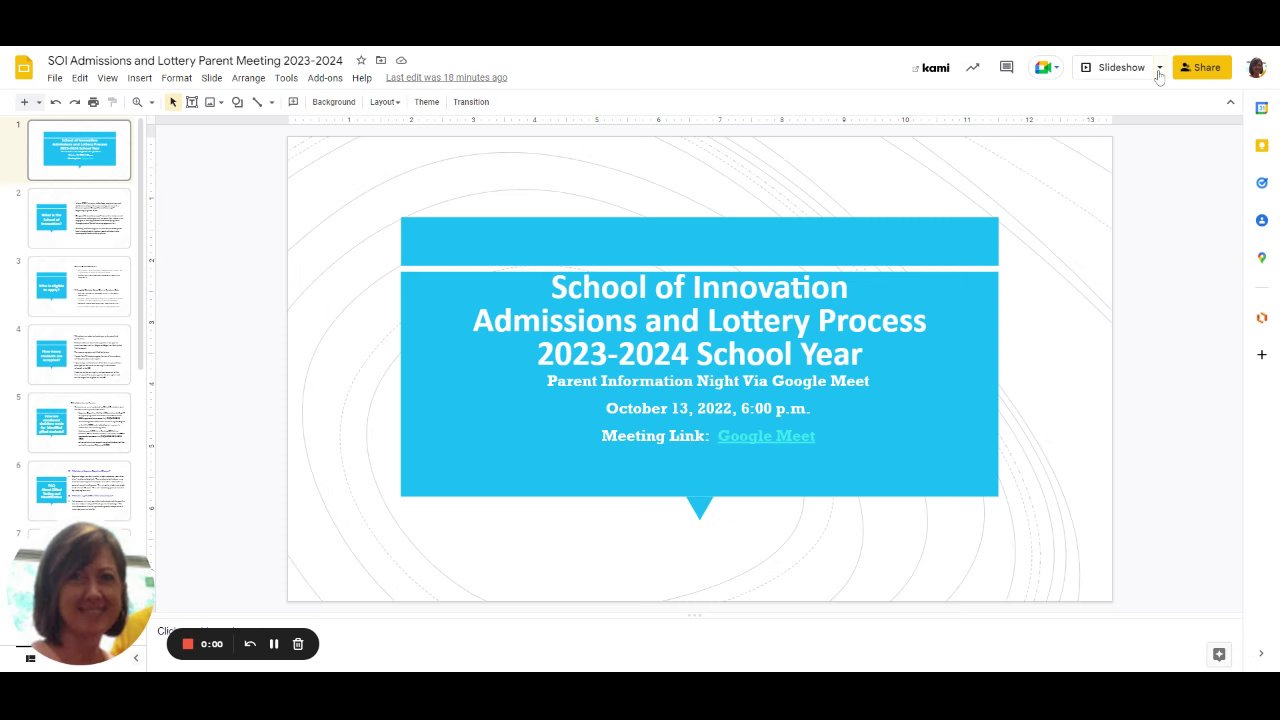Screen dimensions: 1280x720
Task: Expand the zoom level dropdown arrow
Action: 152,102
